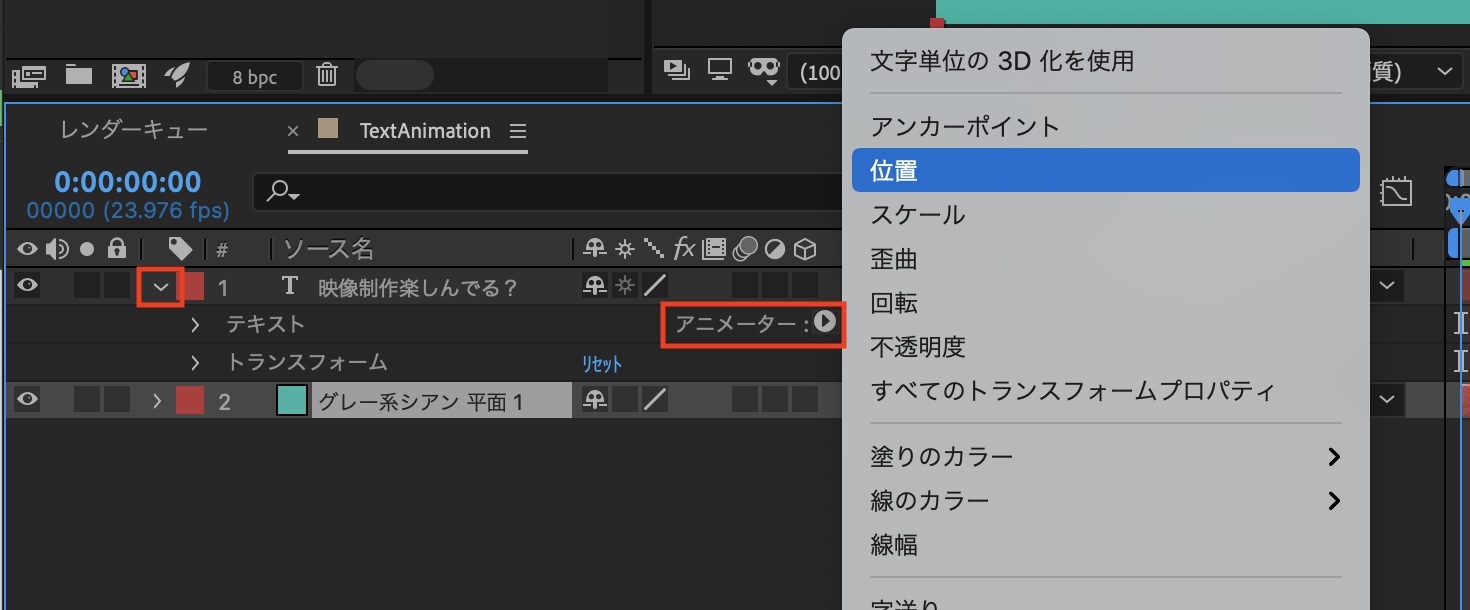Choose アンカーポイント from the animator menu

coord(965,127)
